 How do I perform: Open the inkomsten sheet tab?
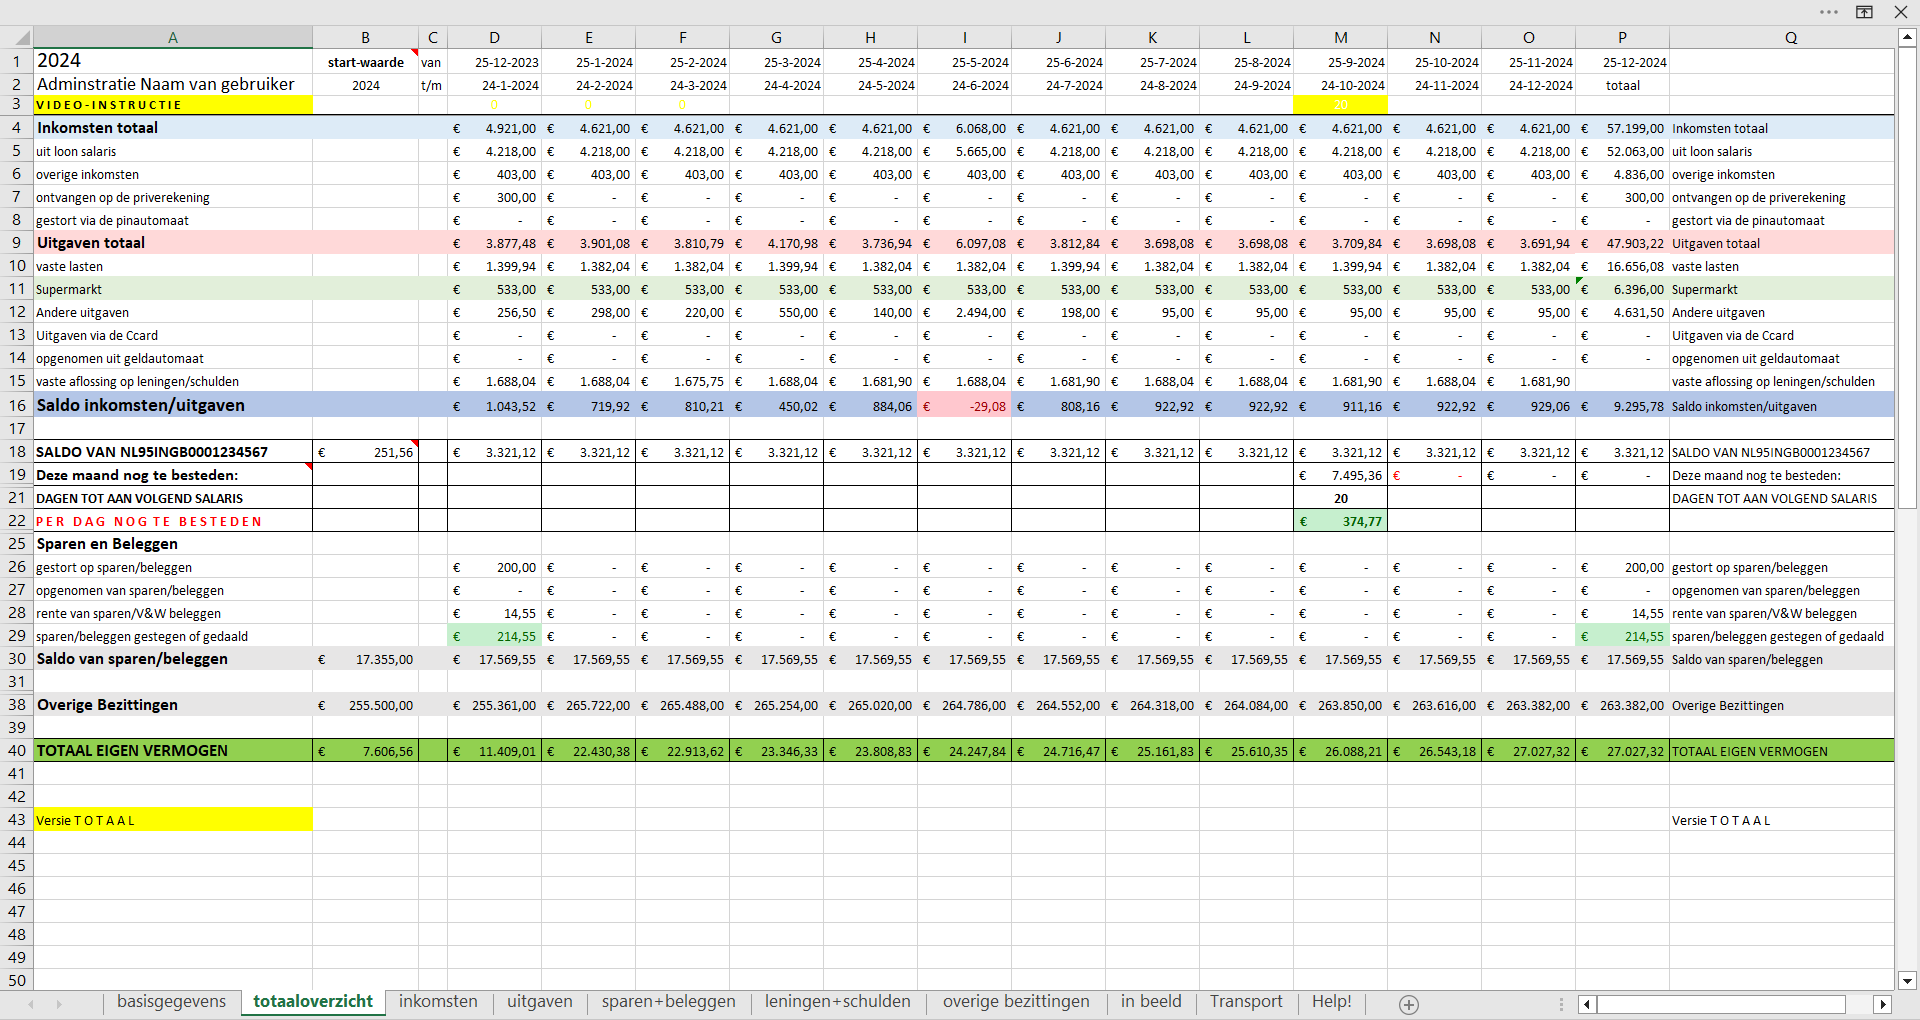(x=438, y=1002)
